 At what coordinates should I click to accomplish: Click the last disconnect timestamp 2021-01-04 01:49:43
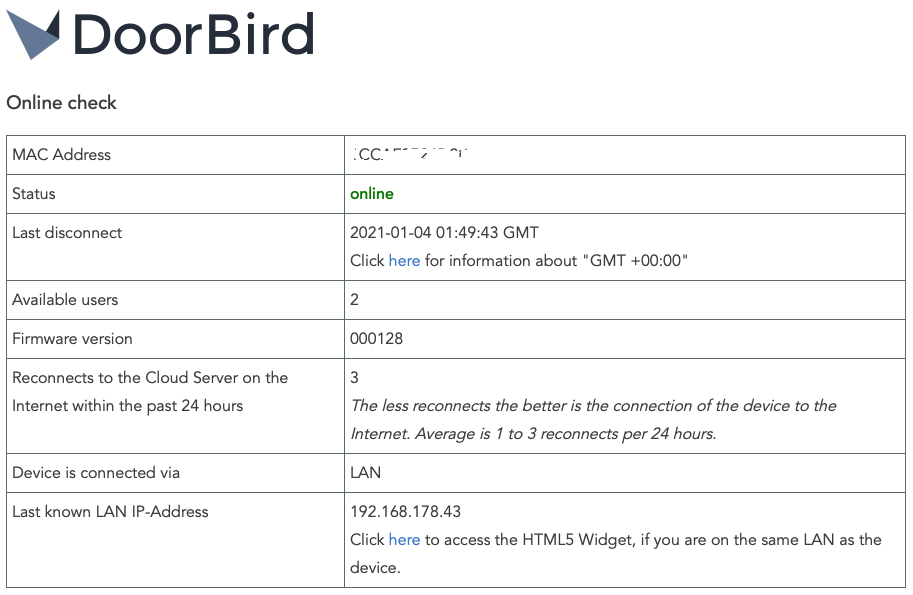pos(424,232)
